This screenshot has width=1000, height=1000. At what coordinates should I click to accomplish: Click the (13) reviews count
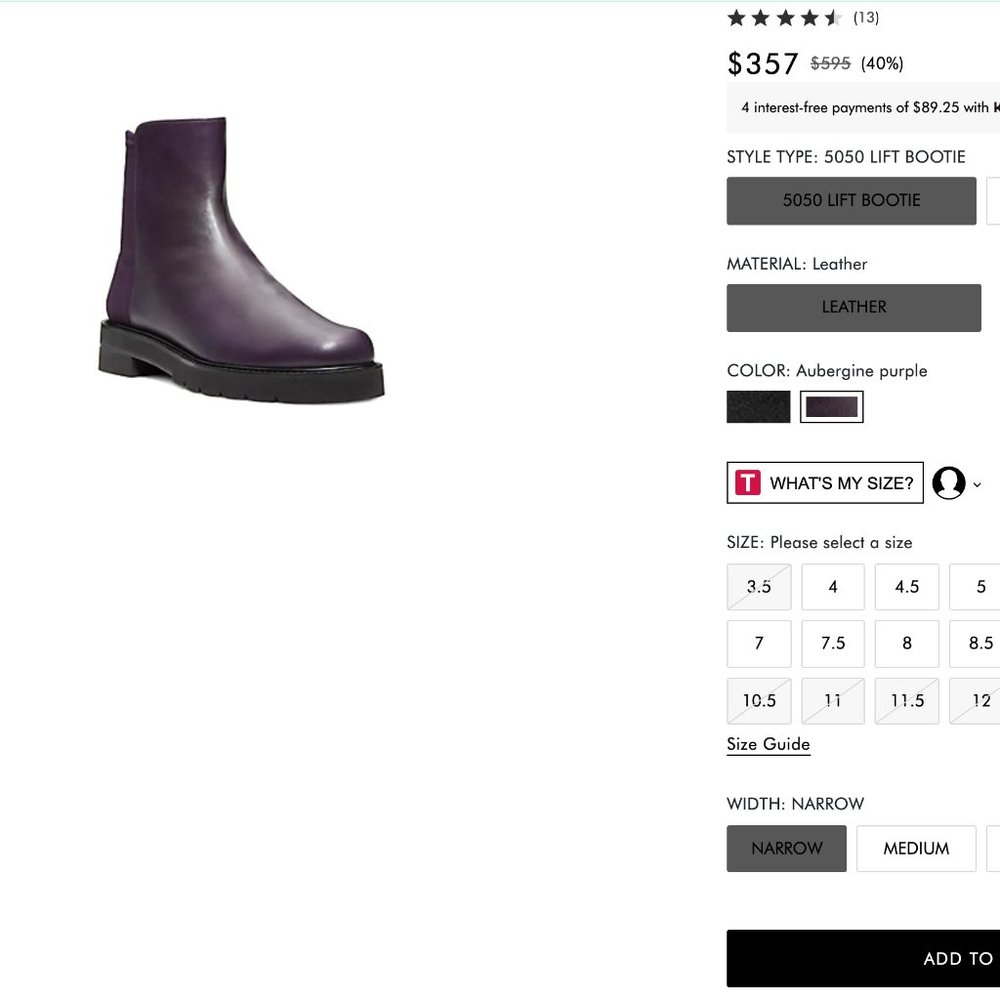coord(867,17)
